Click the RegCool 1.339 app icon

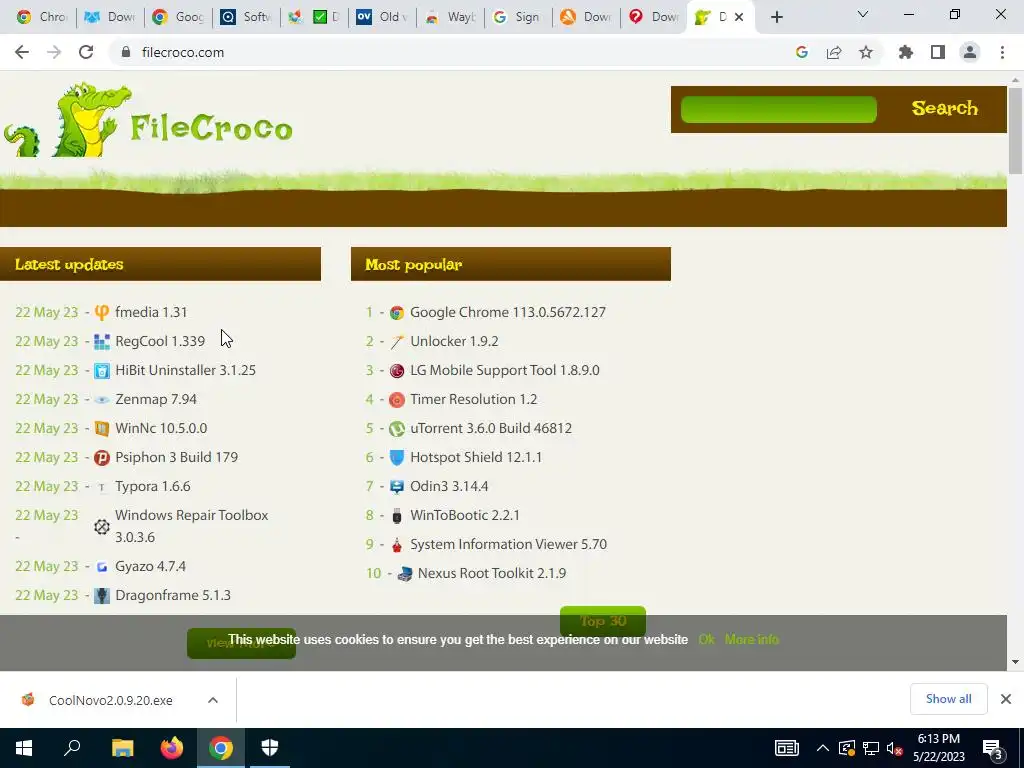(102, 342)
